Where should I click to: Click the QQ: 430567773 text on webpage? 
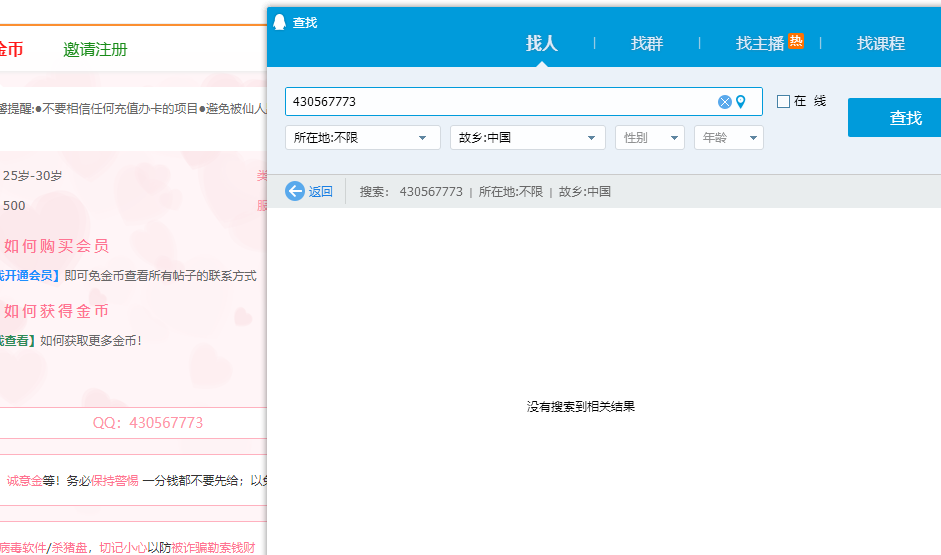tap(148, 423)
